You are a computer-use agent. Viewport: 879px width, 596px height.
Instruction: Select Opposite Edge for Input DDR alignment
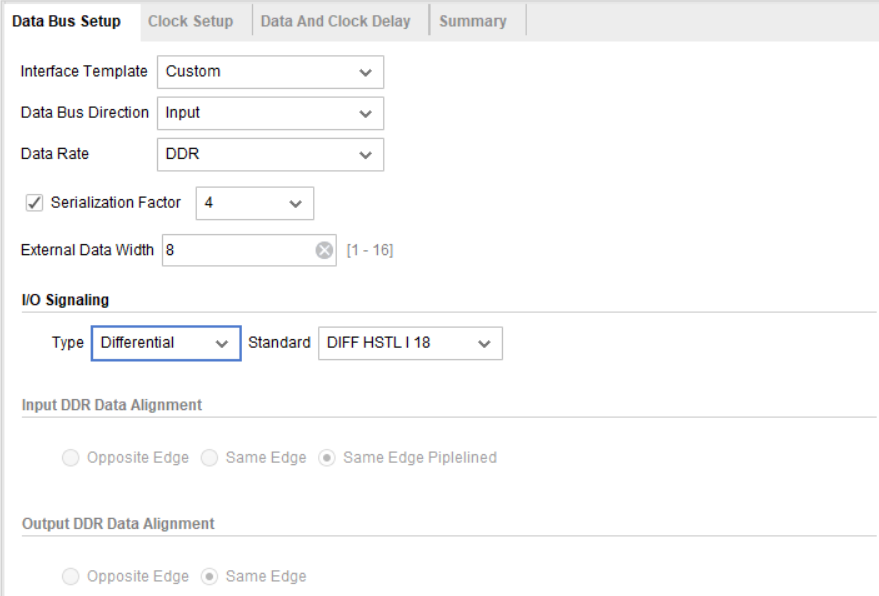coord(71,458)
